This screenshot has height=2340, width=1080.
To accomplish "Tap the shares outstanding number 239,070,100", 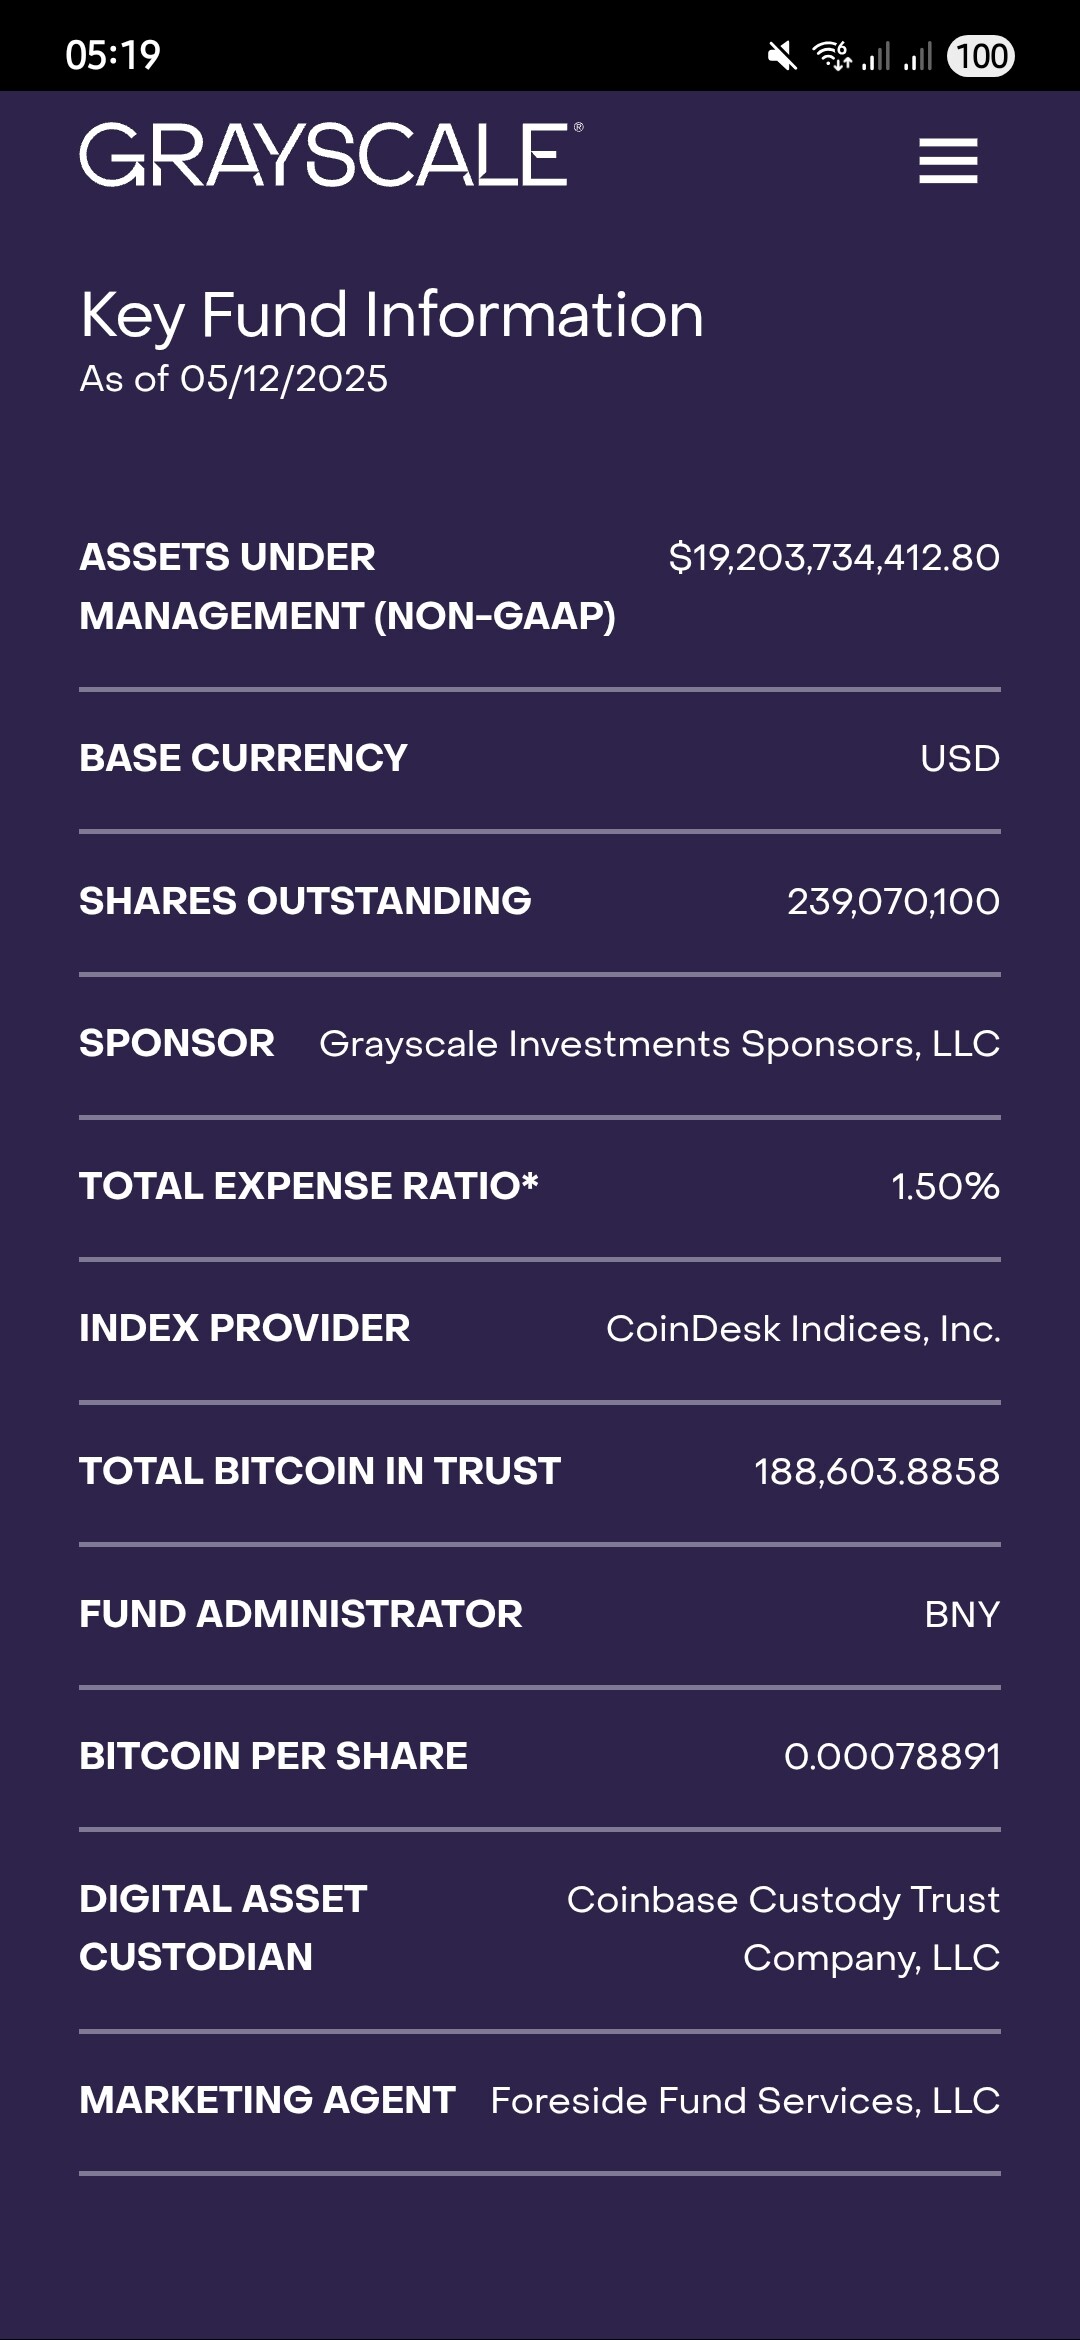I will click(x=893, y=902).
